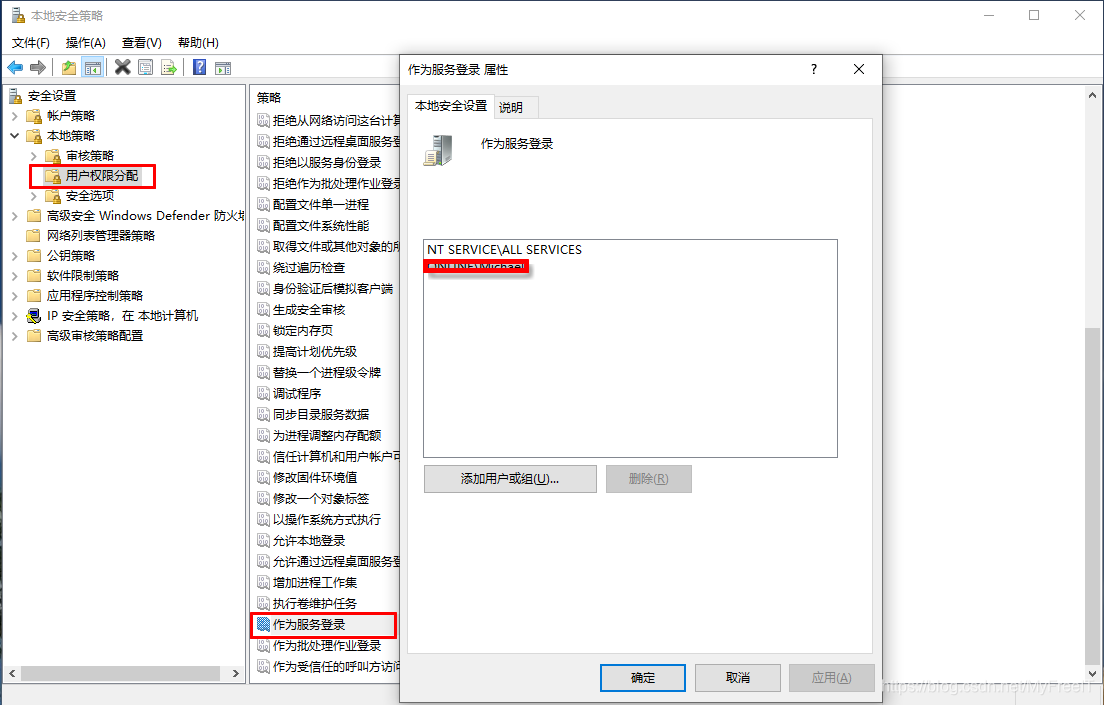Select the 用户权限分配 tree item
Image resolution: width=1104 pixels, height=705 pixels.
(x=102, y=175)
